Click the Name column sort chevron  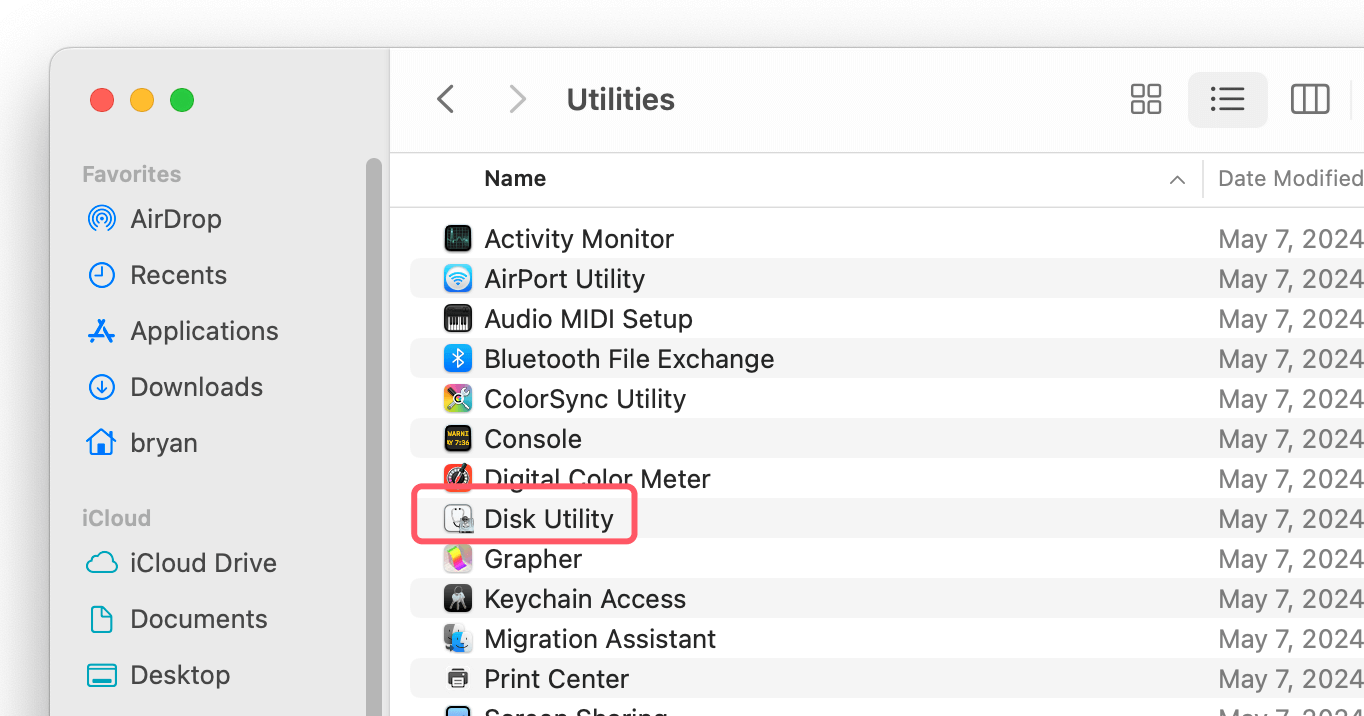click(x=1177, y=179)
